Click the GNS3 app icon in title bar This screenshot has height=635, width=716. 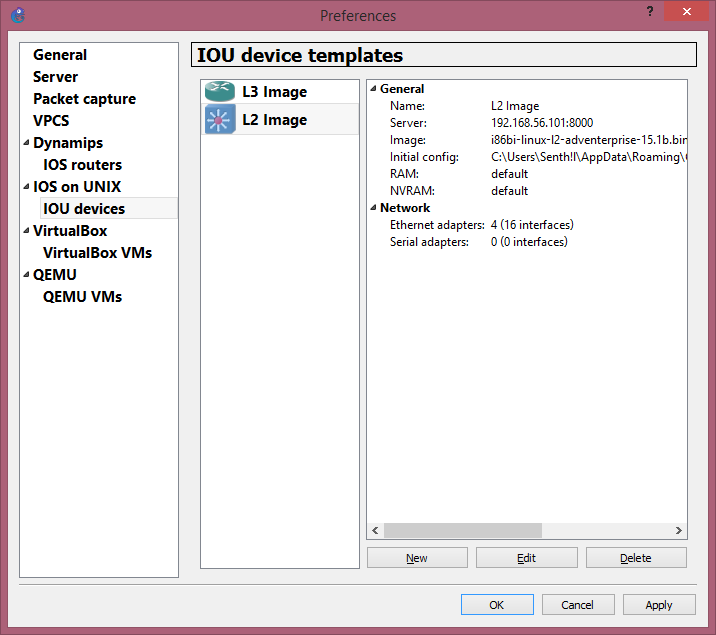coord(18,15)
